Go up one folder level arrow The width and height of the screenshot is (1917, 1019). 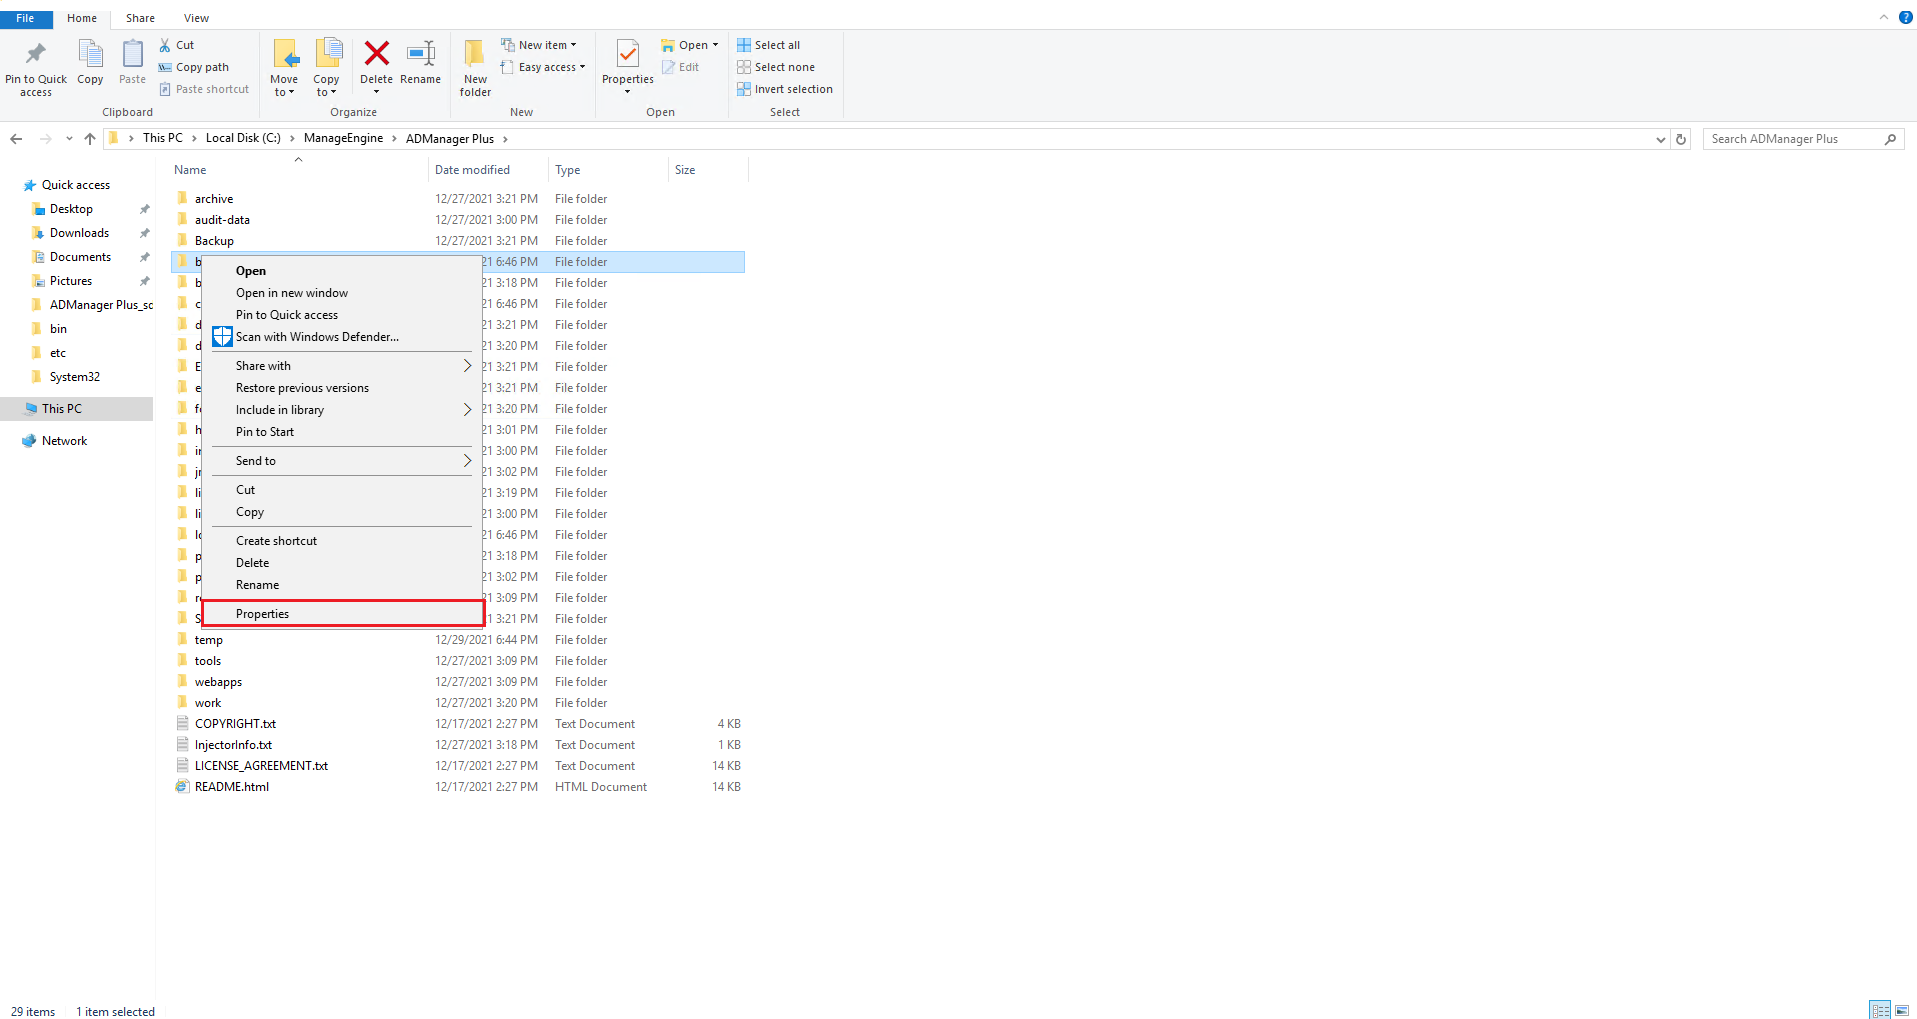(90, 139)
